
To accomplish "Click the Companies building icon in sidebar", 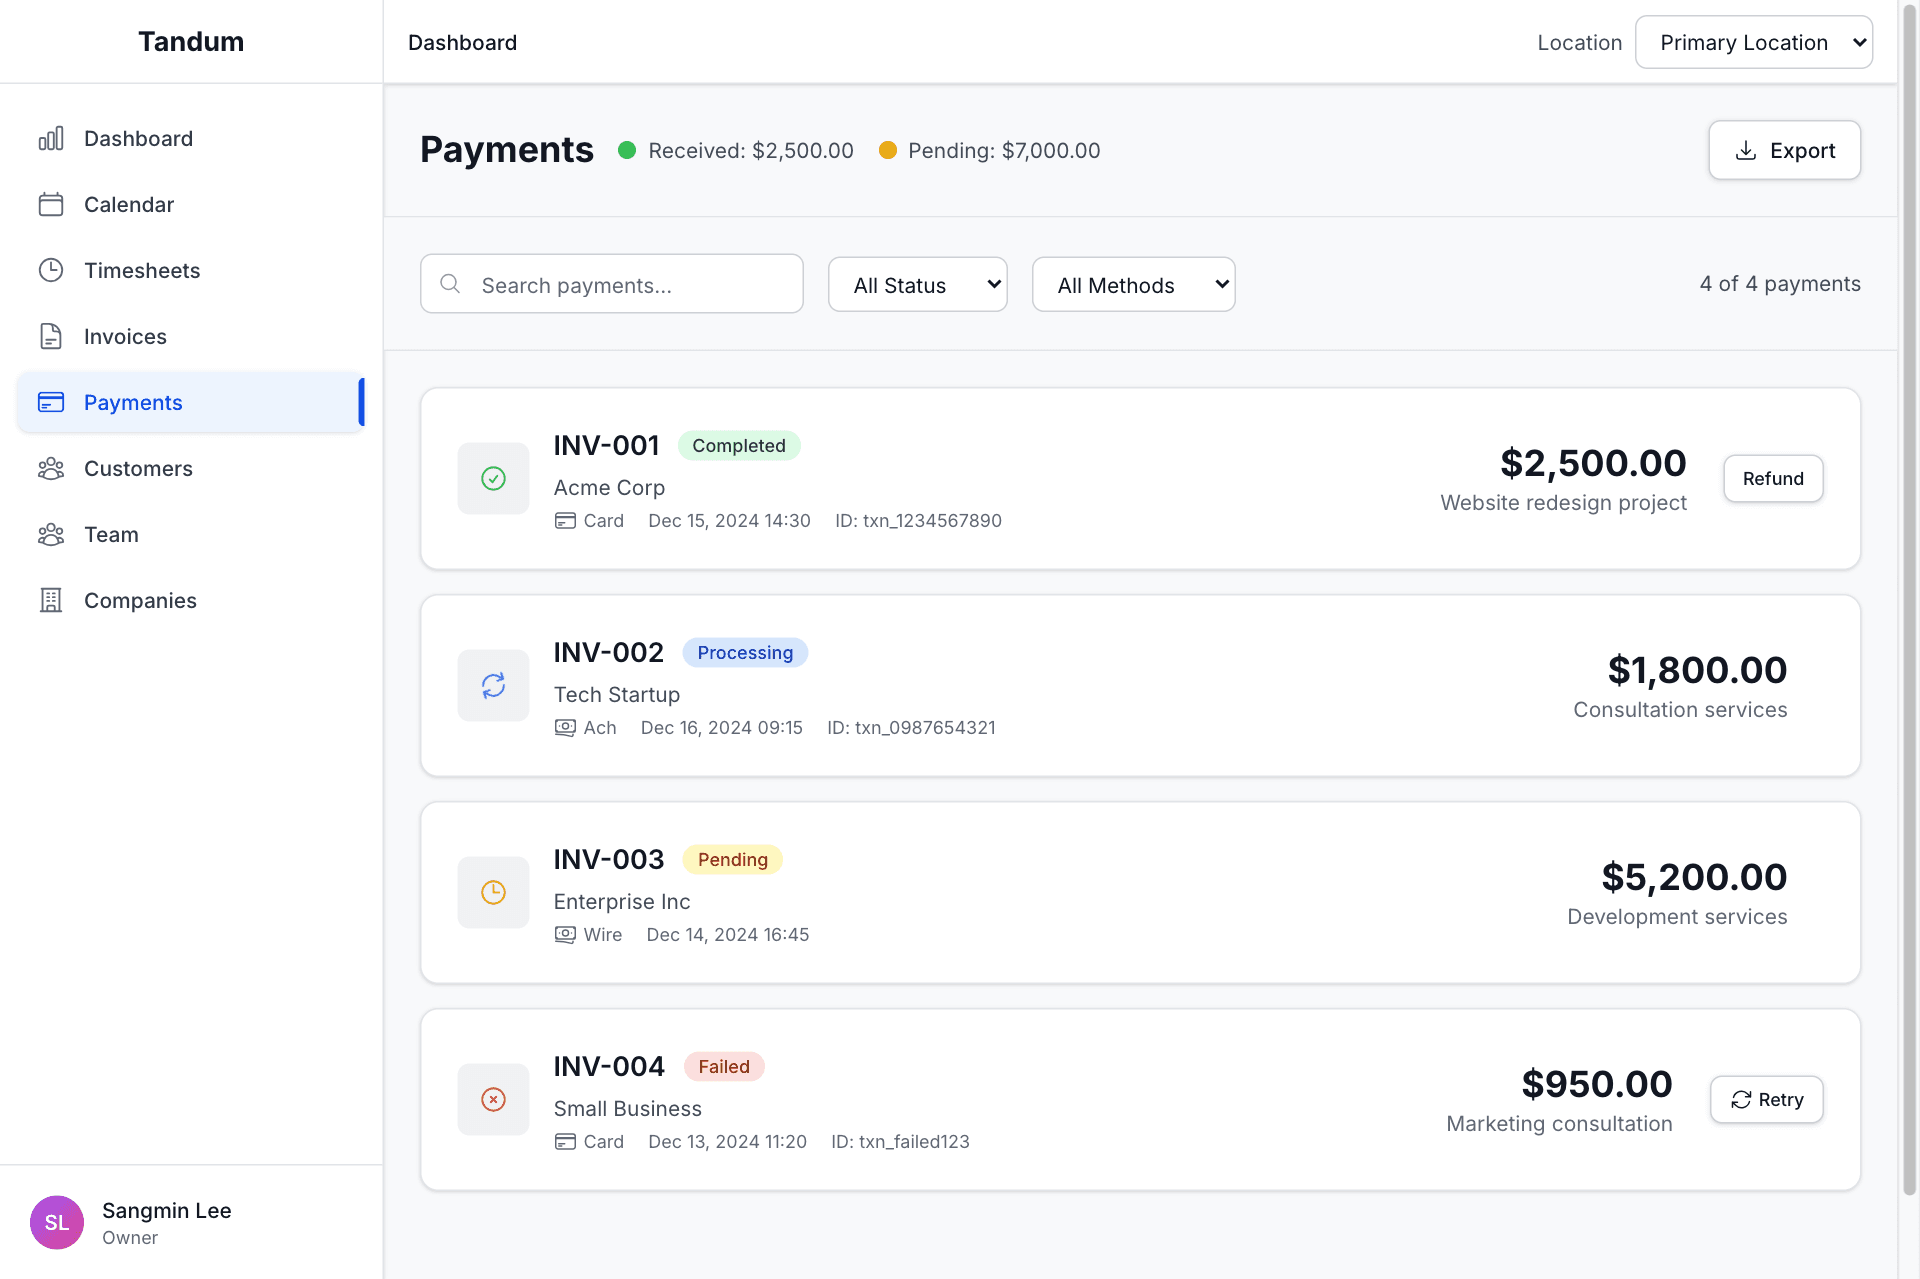I will click(x=51, y=600).
